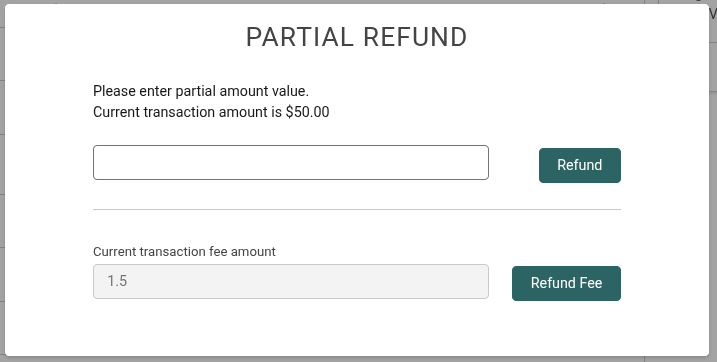Select the $50.00 amount in the description

point(307,112)
